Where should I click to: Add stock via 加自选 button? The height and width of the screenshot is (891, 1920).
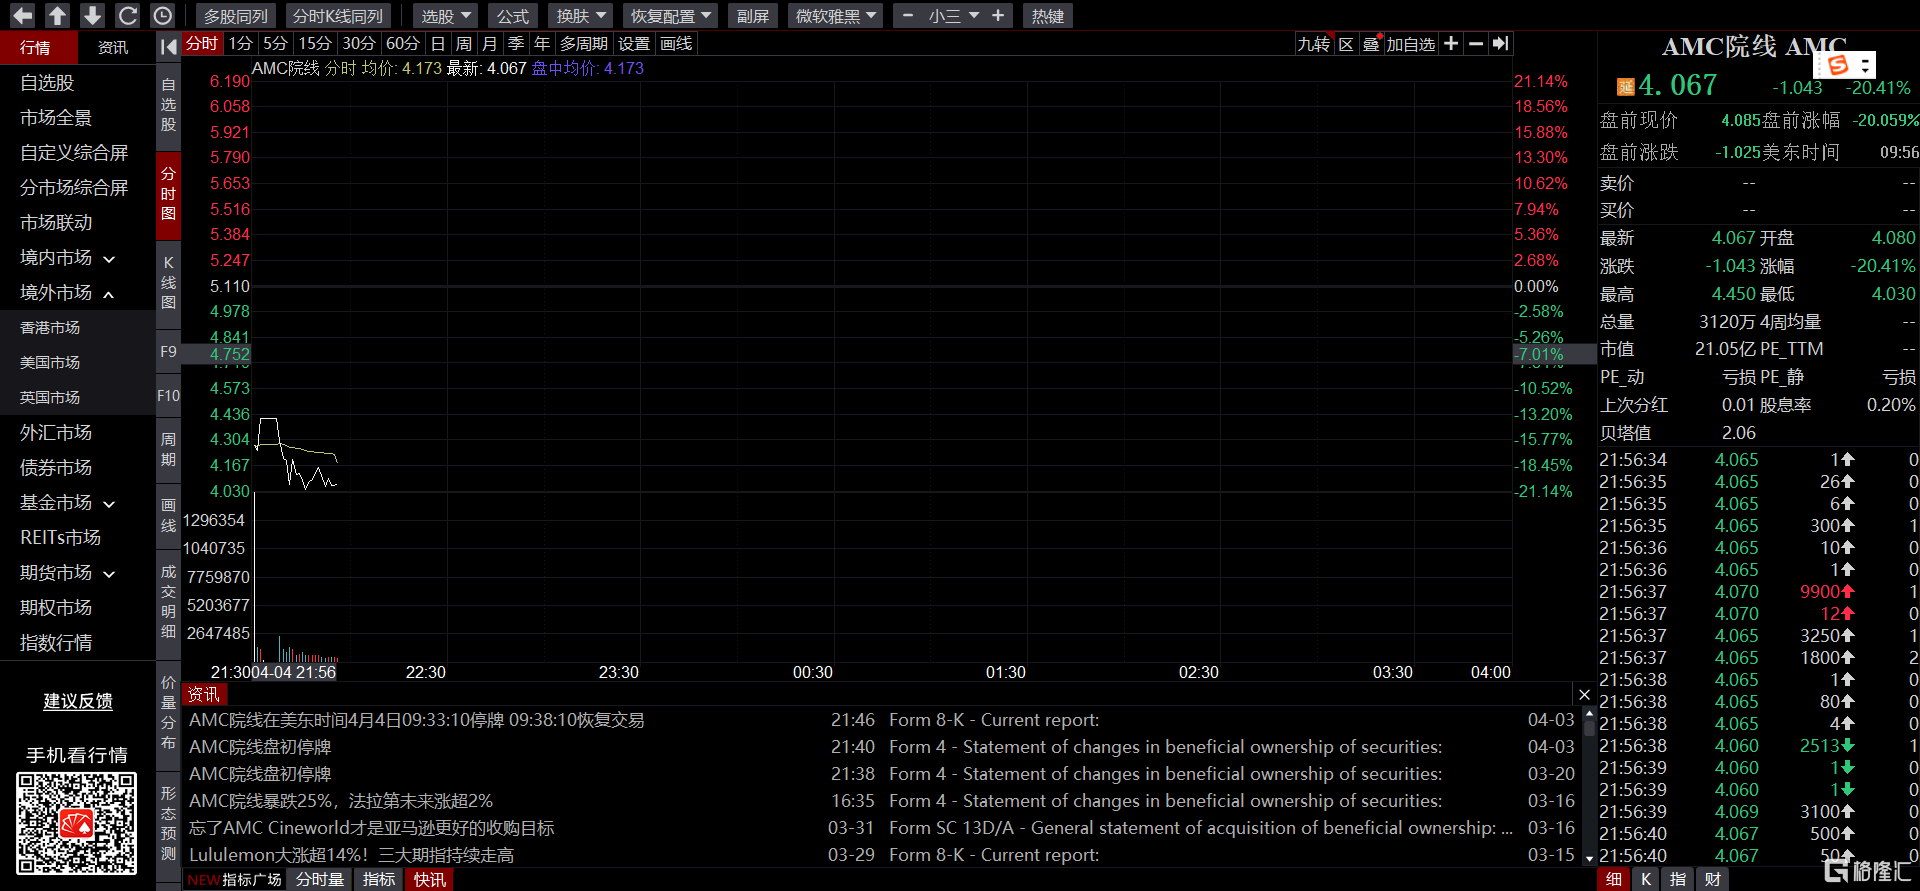coord(1410,44)
